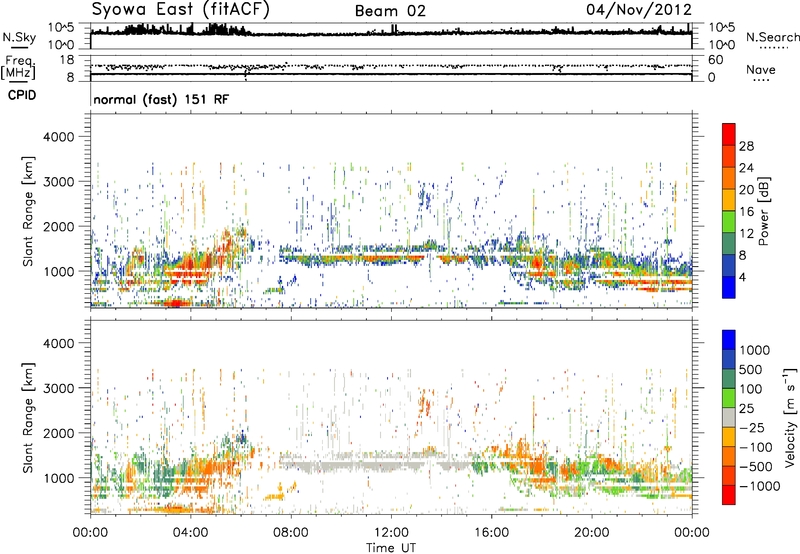Click the date '04/Nov/2012'
800x554 pixels.
coord(639,10)
